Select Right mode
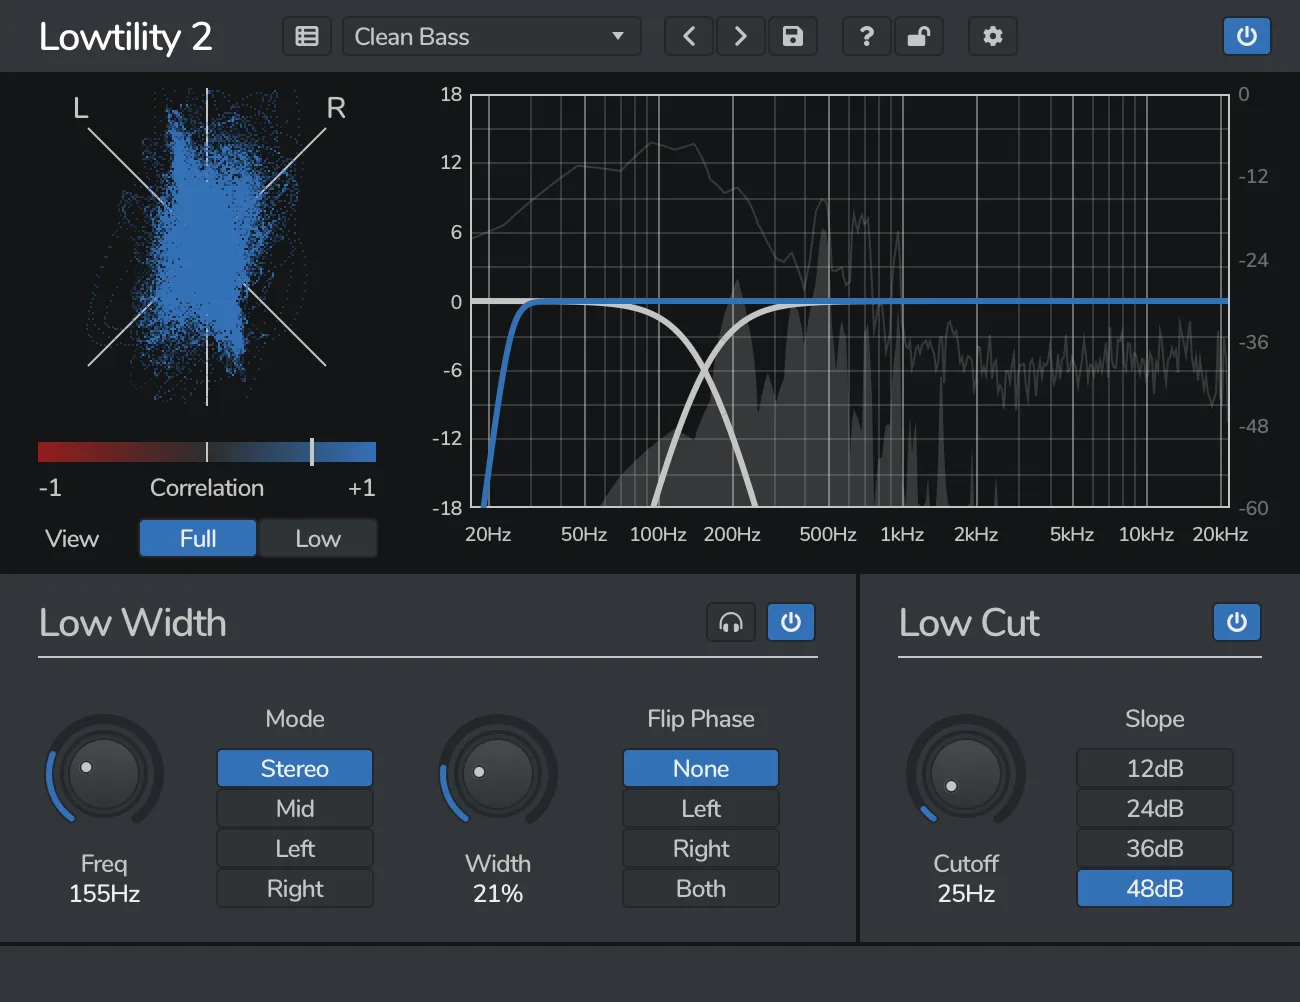1300x1002 pixels. pyautogui.click(x=295, y=888)
